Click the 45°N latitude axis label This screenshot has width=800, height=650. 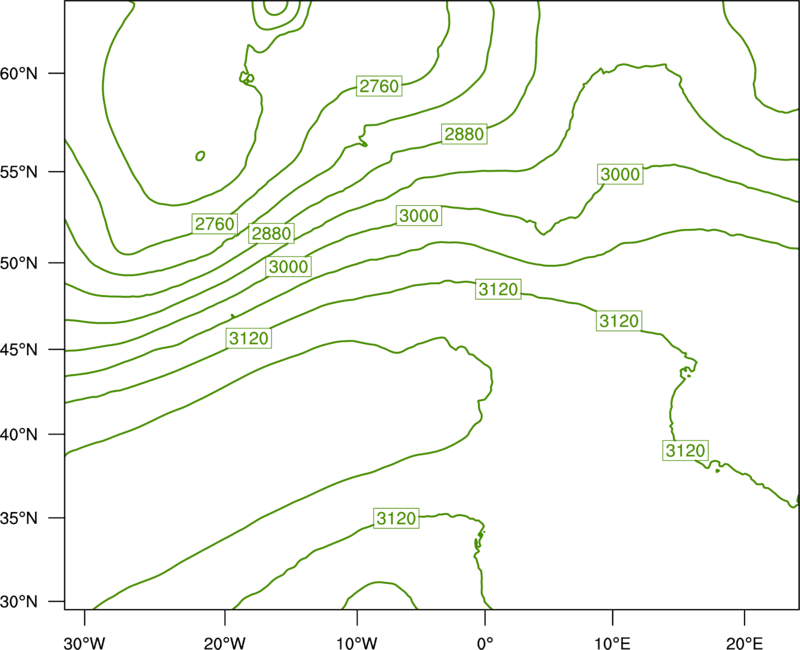(19, 349)
